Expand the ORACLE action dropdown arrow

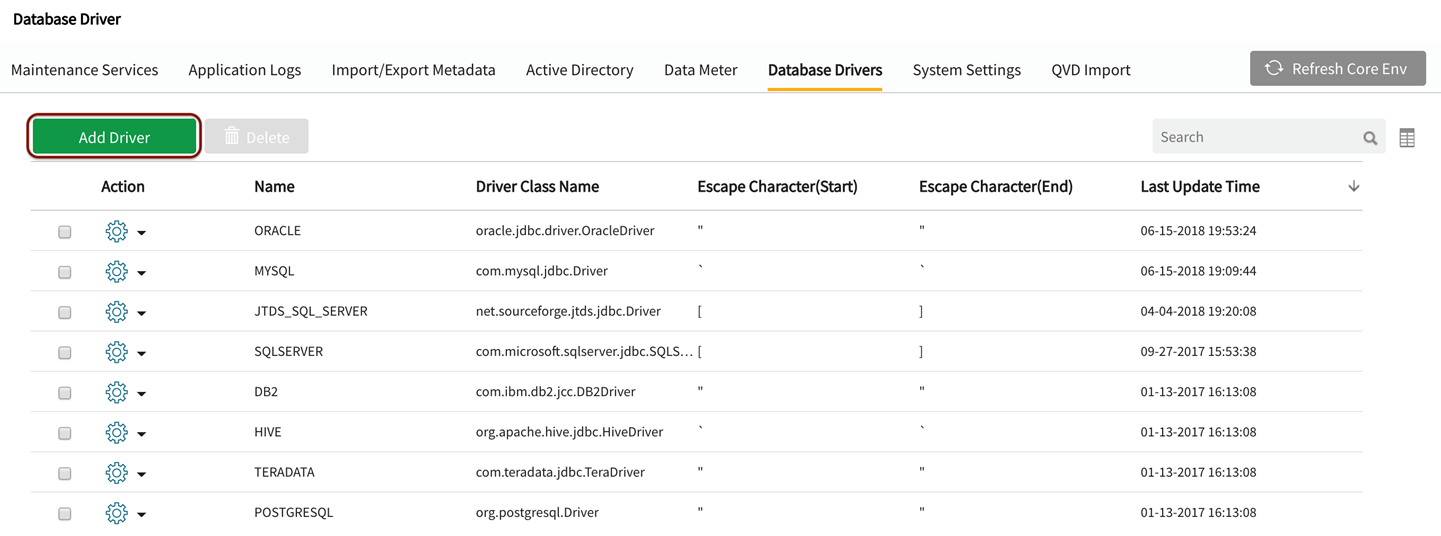142,233
